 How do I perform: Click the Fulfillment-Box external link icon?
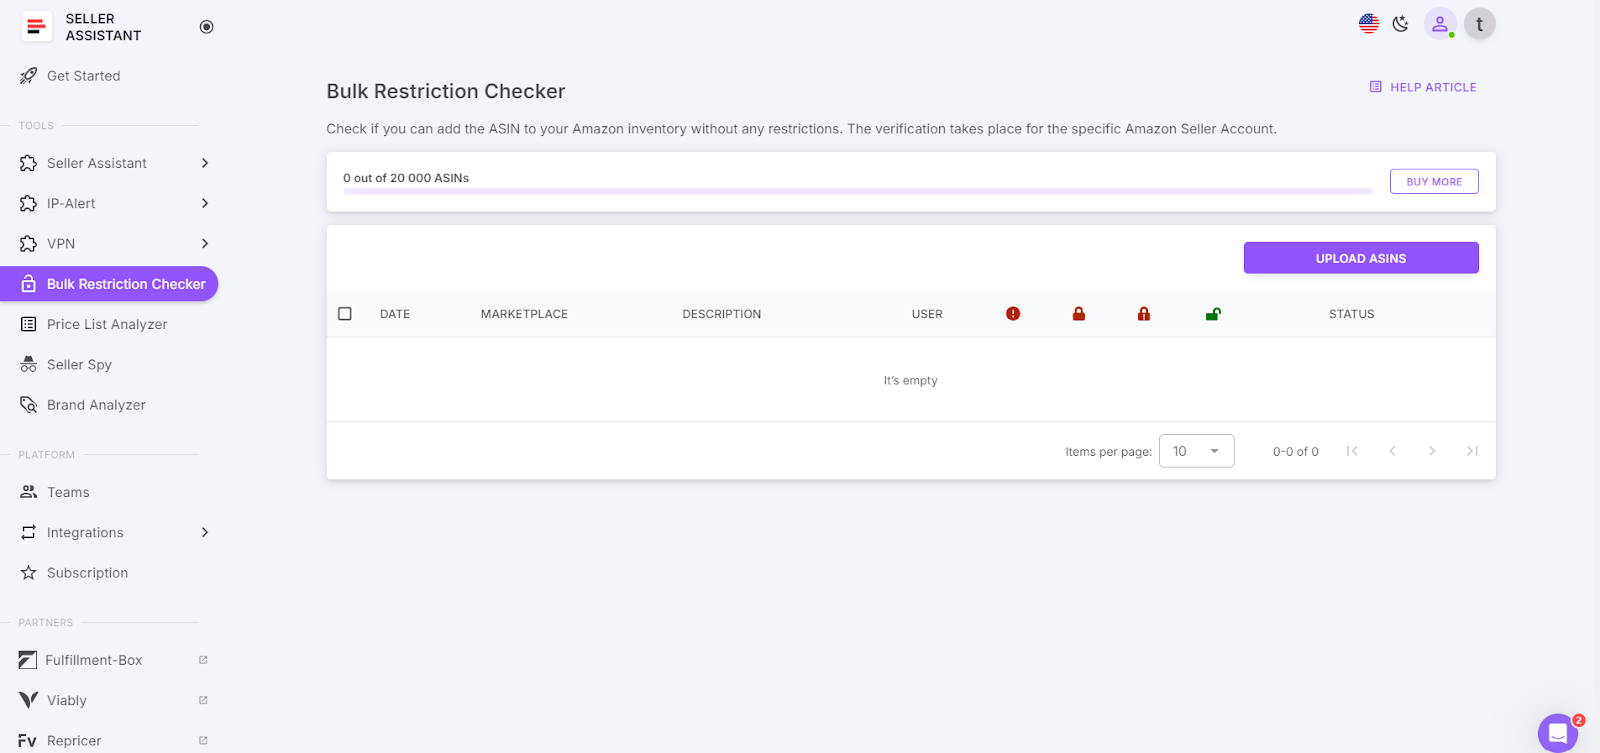pos(203,660)
